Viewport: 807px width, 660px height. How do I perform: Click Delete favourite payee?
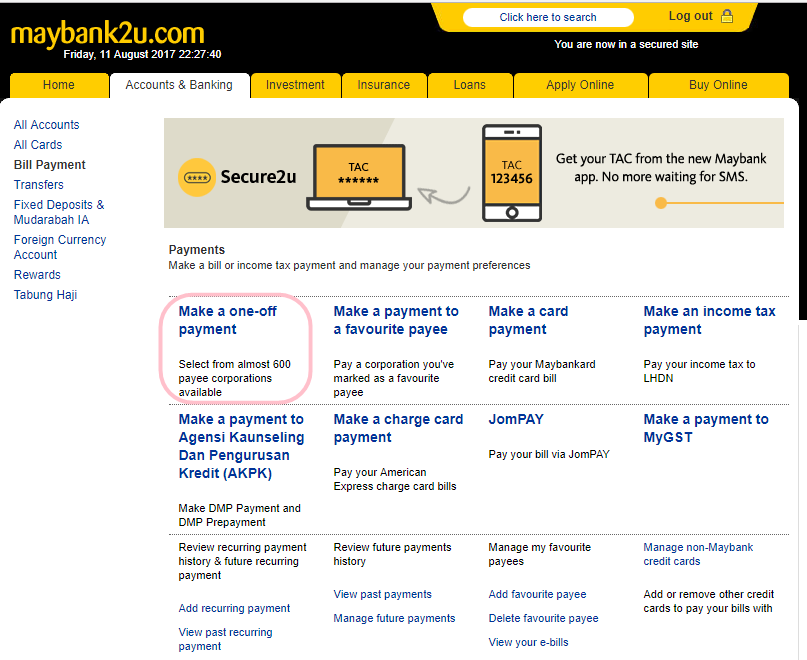(x=543, y=618)
